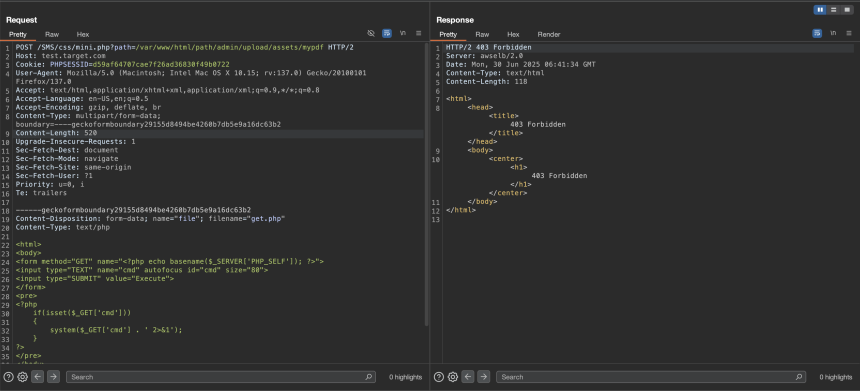Image resolution: width=860 pixels, height=391 pixels.
Task: Click the Response 0 highlights label
Action: (836, 377)
